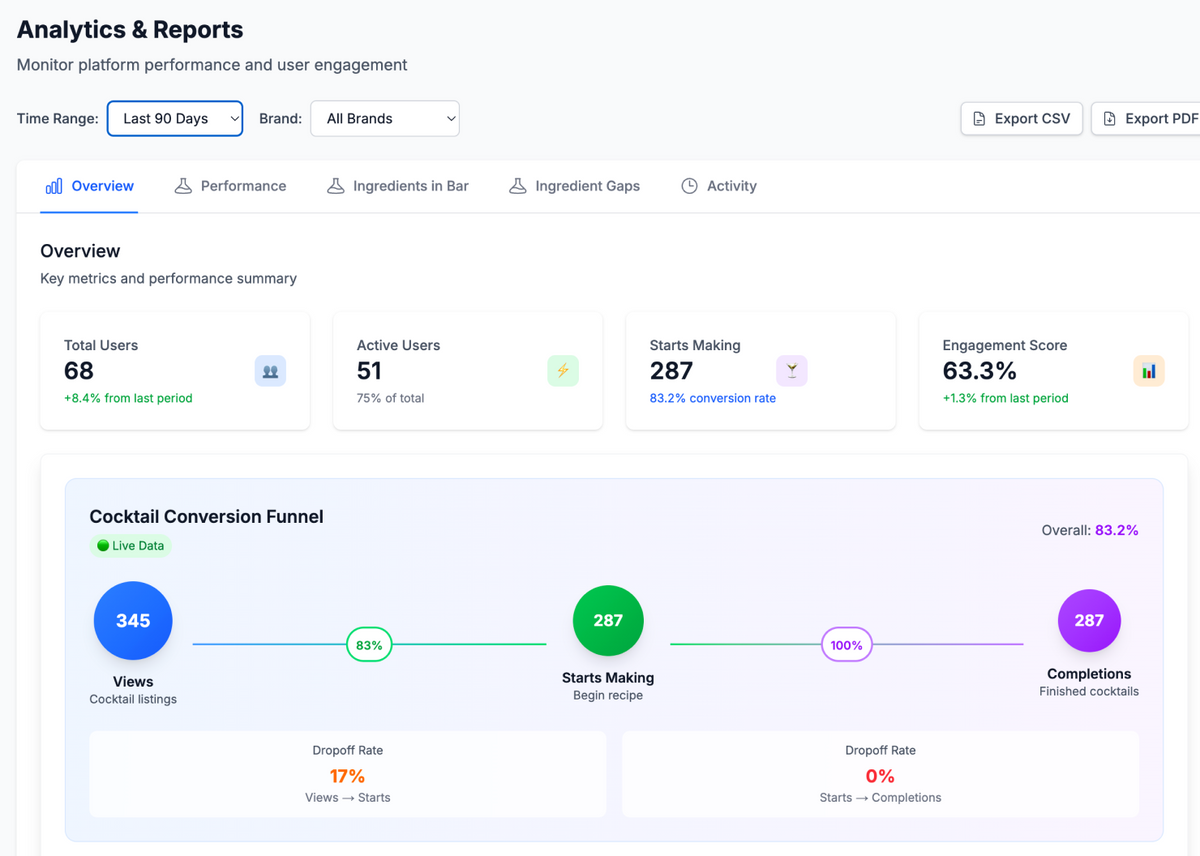
Task: Click the Live Data status badge
Action: (x=131, y=546)
